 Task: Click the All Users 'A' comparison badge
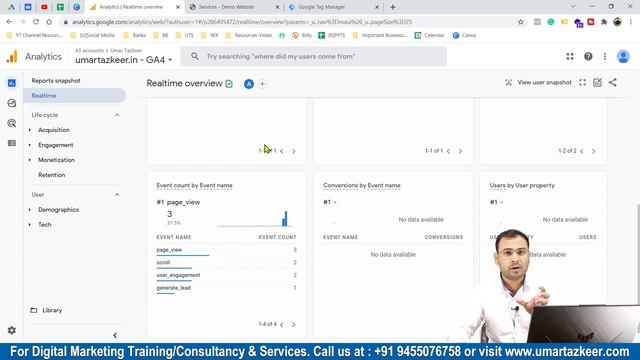[x=249, y=84]
